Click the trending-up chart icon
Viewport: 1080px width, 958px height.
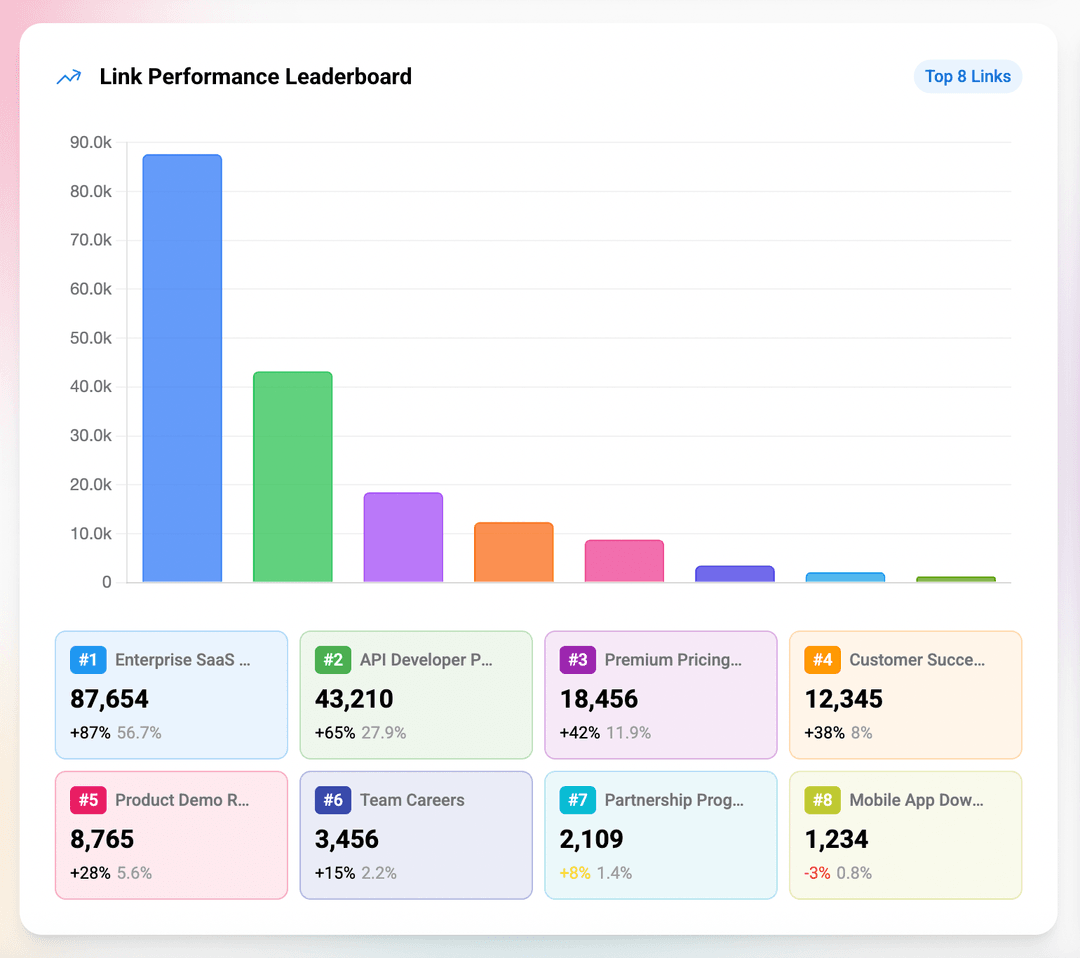68,76
